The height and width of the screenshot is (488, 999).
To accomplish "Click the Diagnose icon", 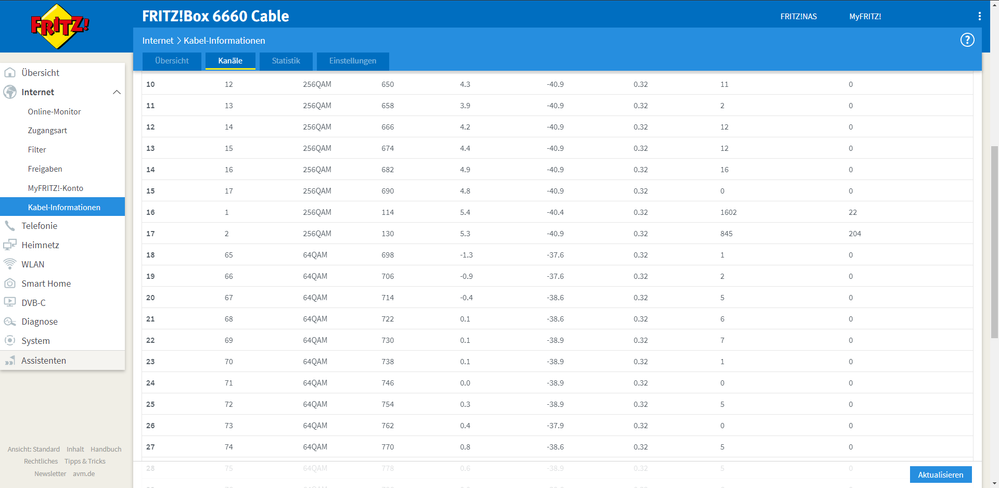I will click(10, 322).
